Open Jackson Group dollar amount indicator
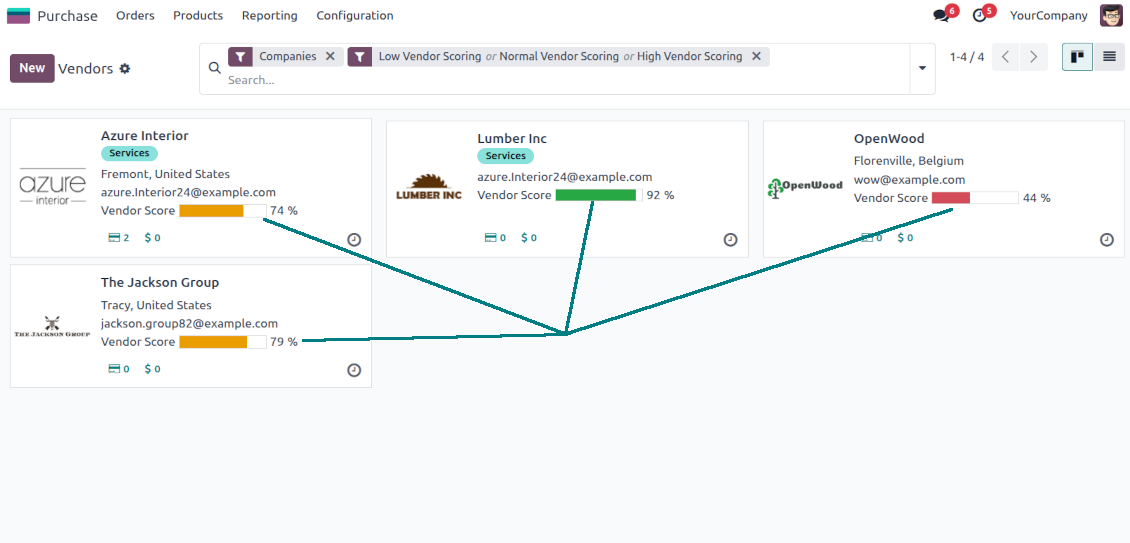Image resolution: width=1130 pixels, height=543 pixels. tap(153, 368)
